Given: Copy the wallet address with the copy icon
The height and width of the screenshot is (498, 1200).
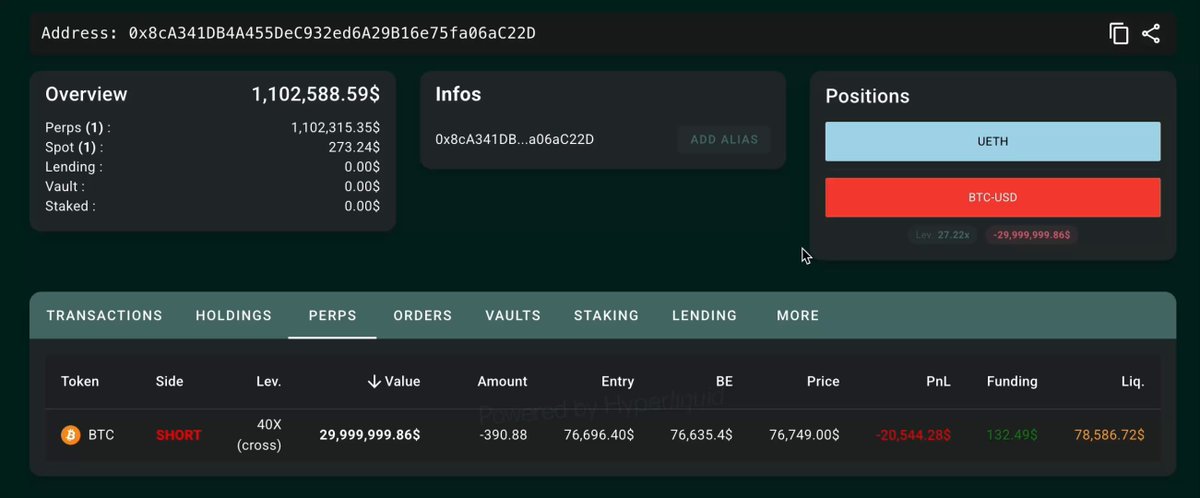Looking at the screenshot, I should pyautogui.click(x=1119, y=34).
